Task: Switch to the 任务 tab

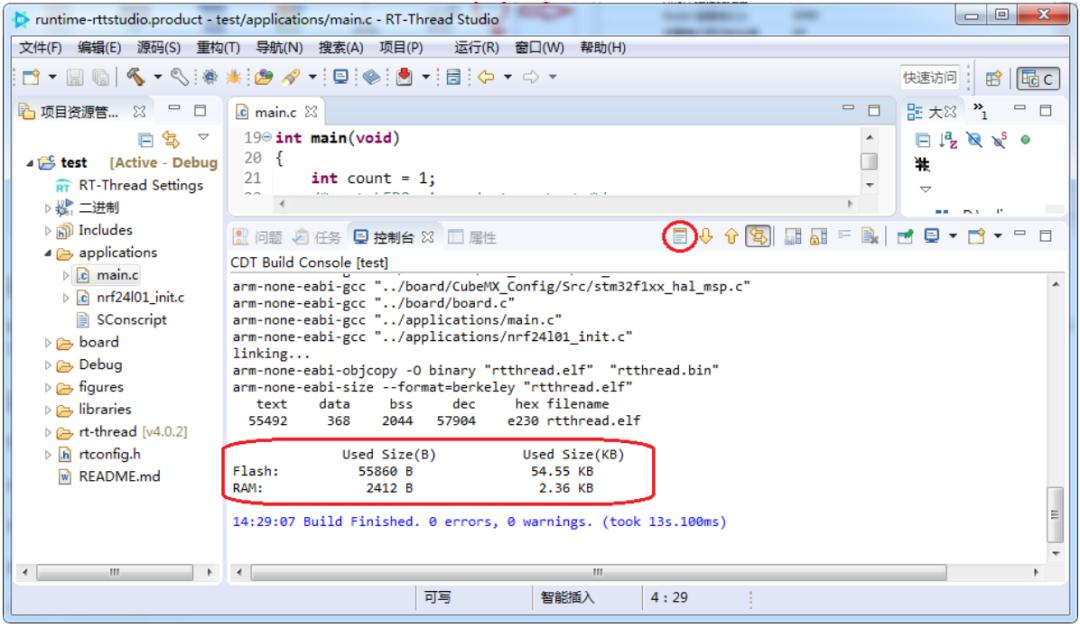Action: (317, 238)
